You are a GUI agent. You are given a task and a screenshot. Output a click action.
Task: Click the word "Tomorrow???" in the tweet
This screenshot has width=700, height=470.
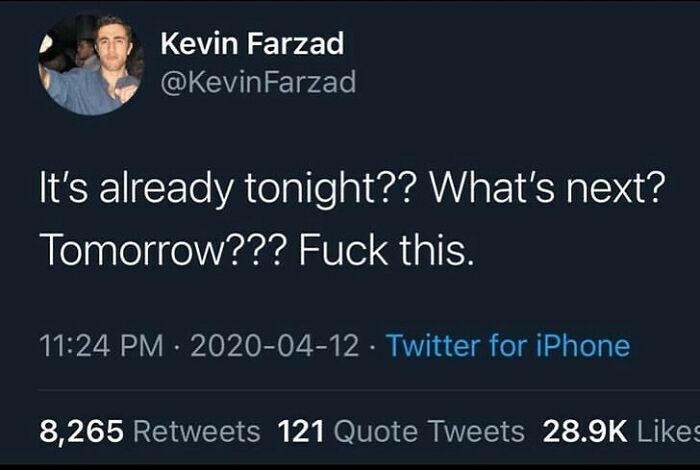(163, 250)
